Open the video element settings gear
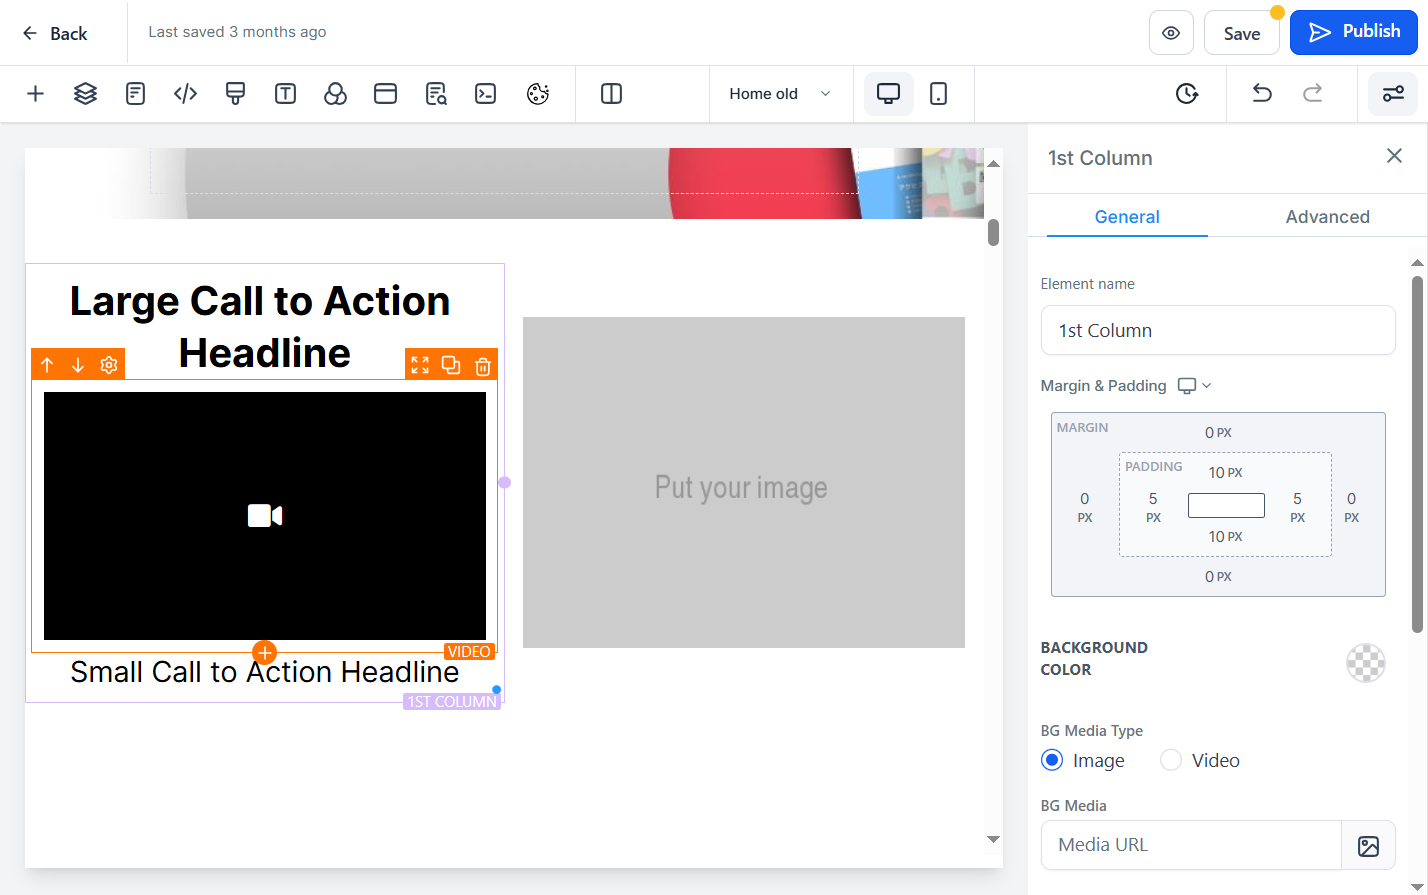 [x=109, y=365]
